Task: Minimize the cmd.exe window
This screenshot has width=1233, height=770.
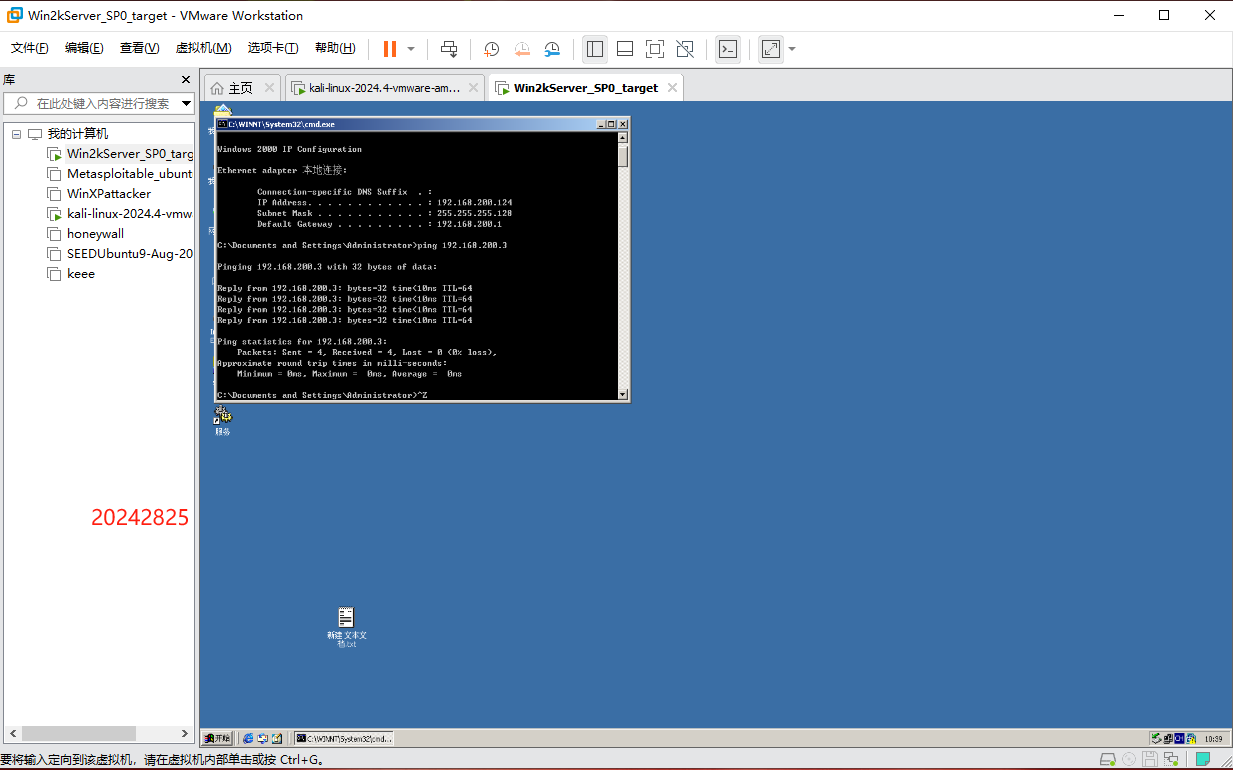Action: click(x=601, y=124)
